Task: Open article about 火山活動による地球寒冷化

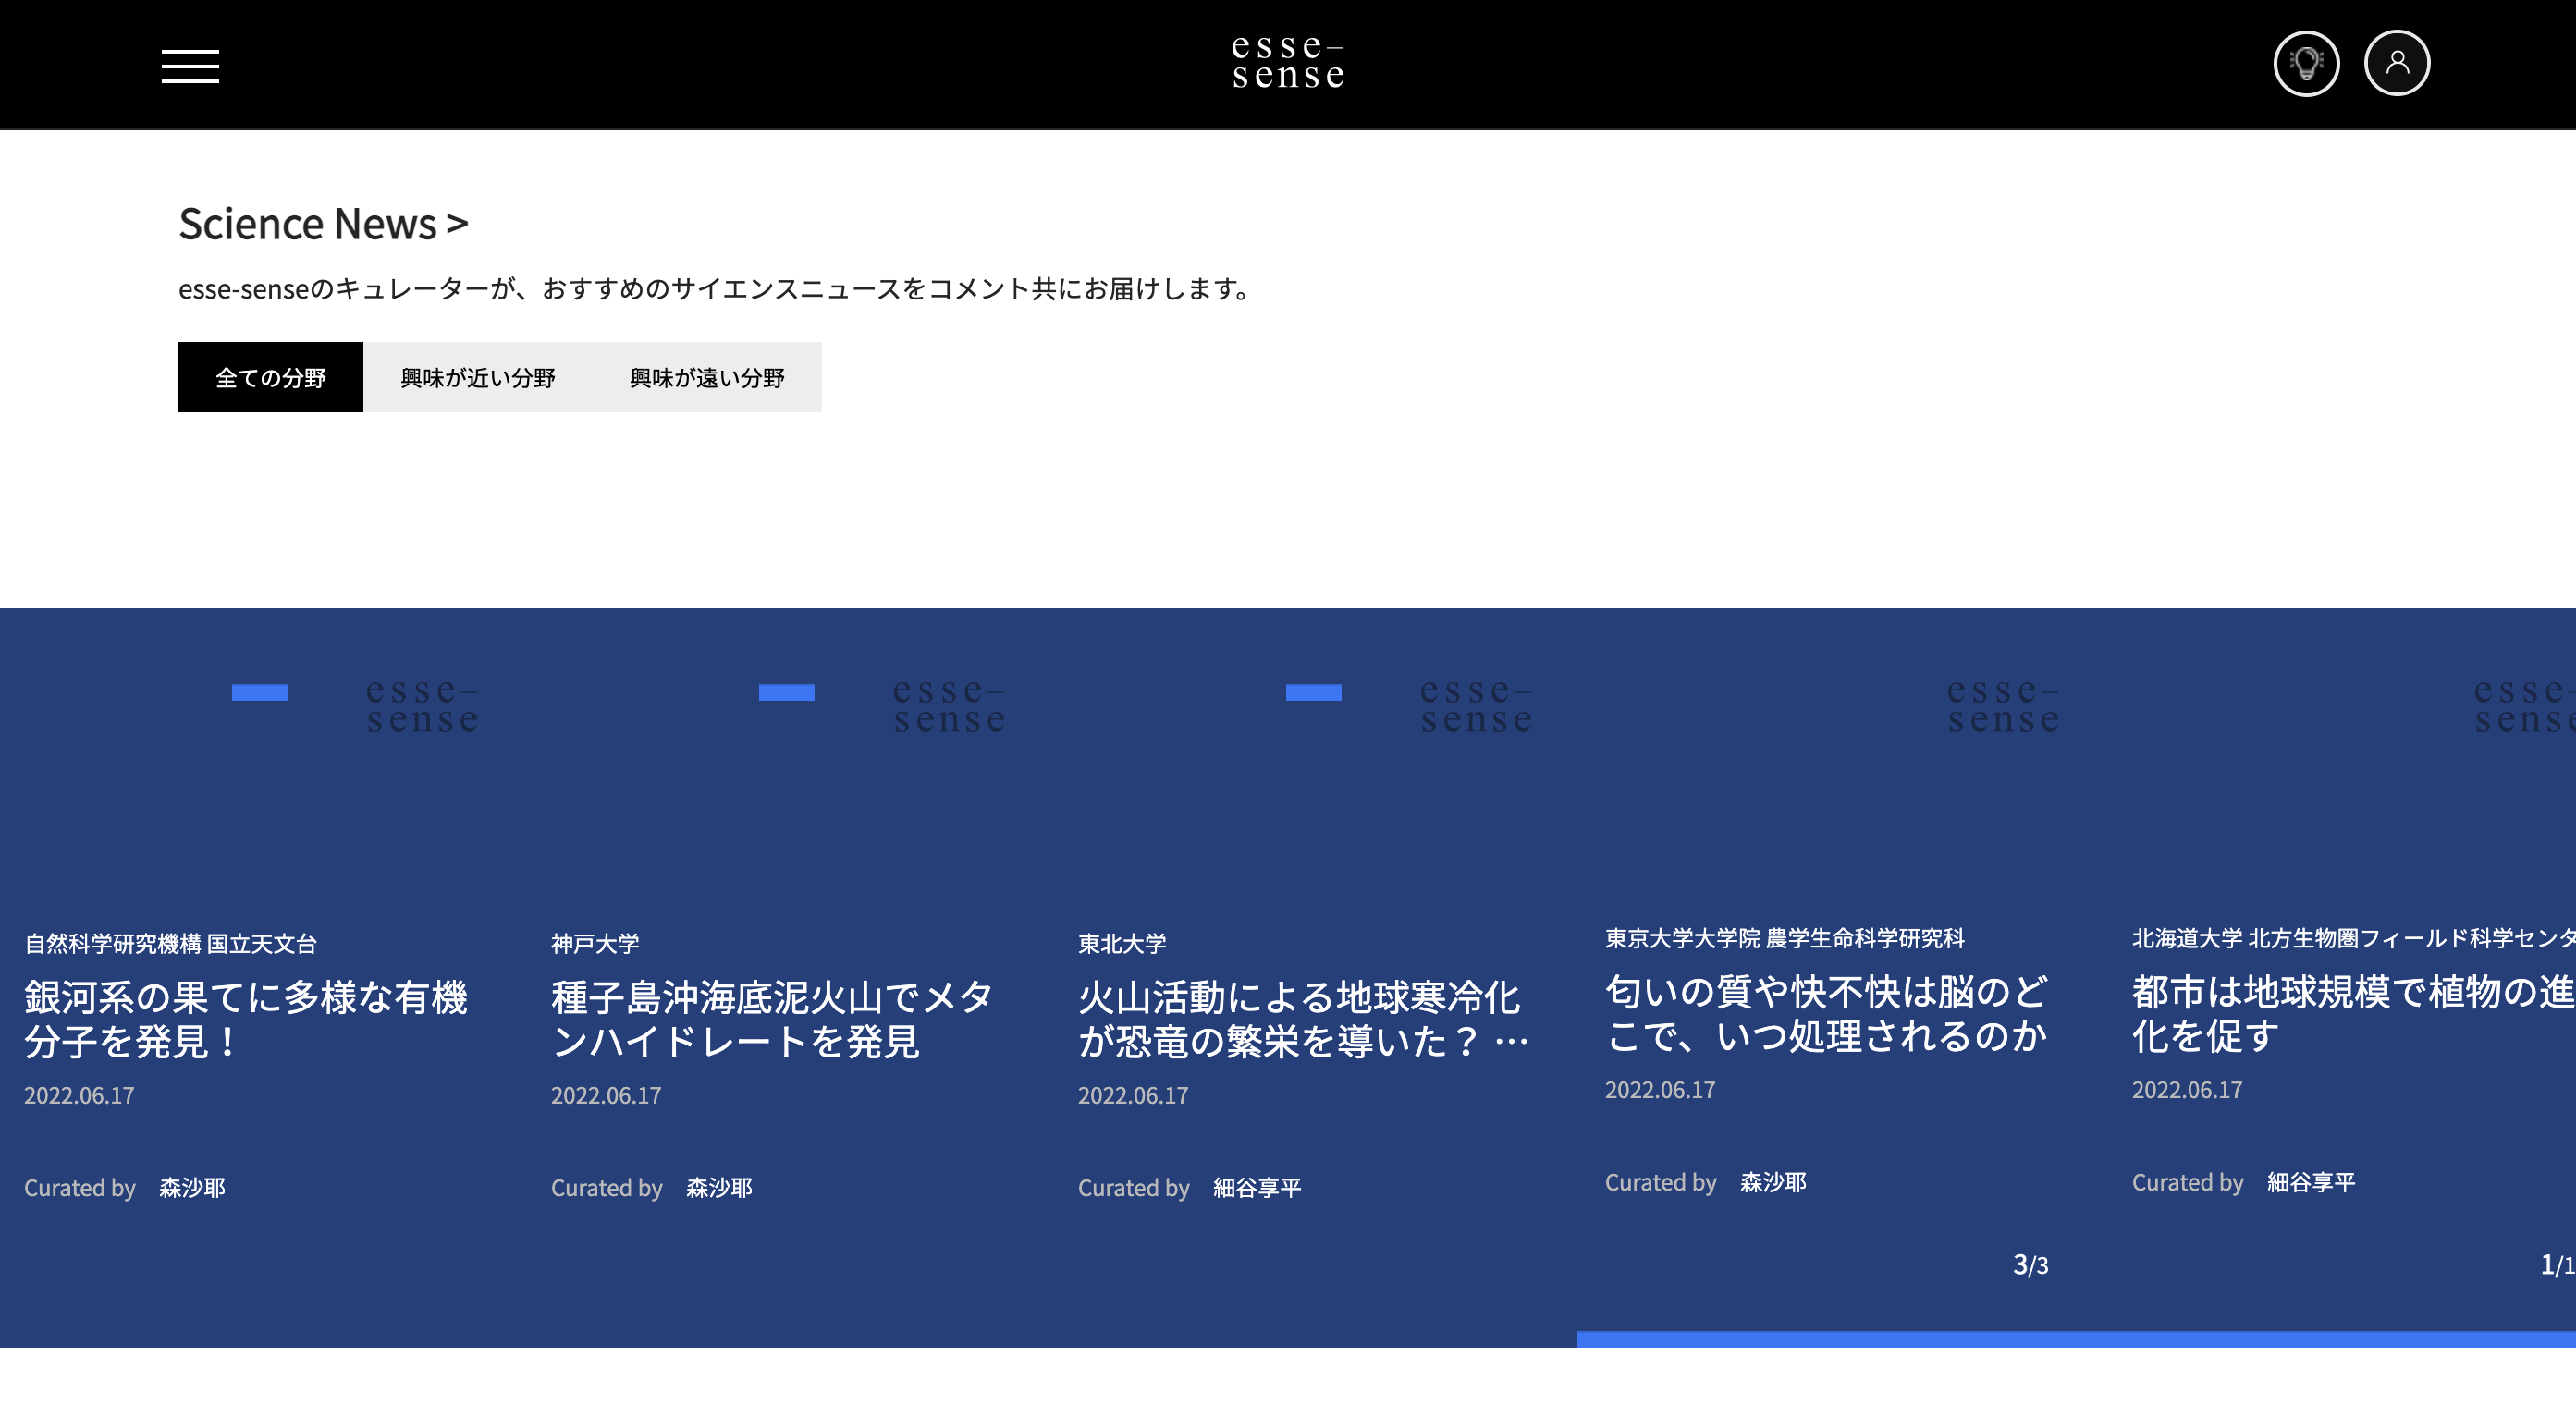Action: (1300, 1018)
